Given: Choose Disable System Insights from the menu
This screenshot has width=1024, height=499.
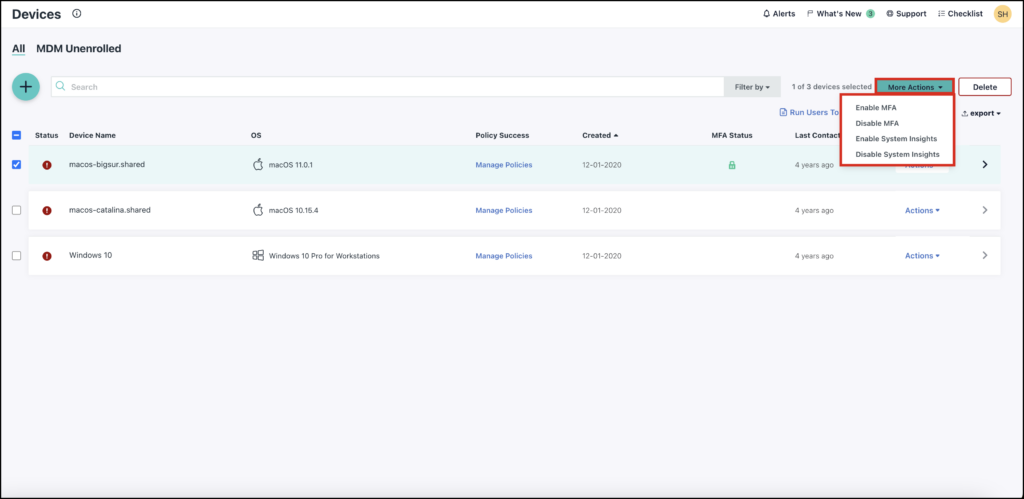Looking at the screenshot, I should point(897,154).
